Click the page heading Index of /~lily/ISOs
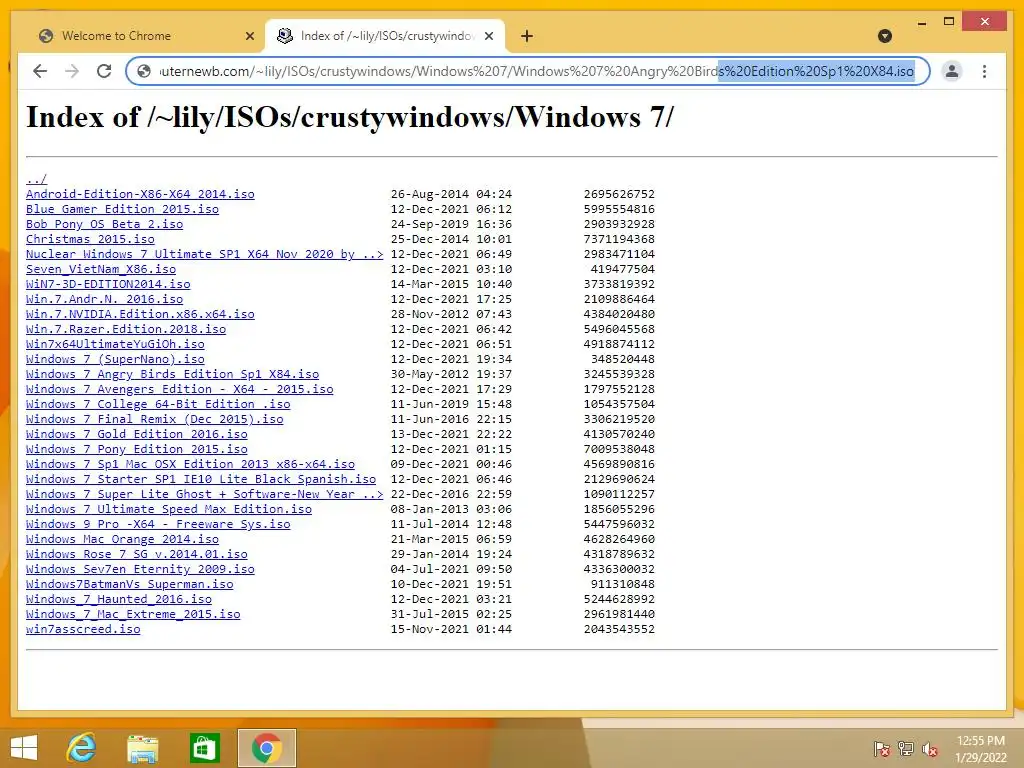1024x768 pixels. [349, 118]
